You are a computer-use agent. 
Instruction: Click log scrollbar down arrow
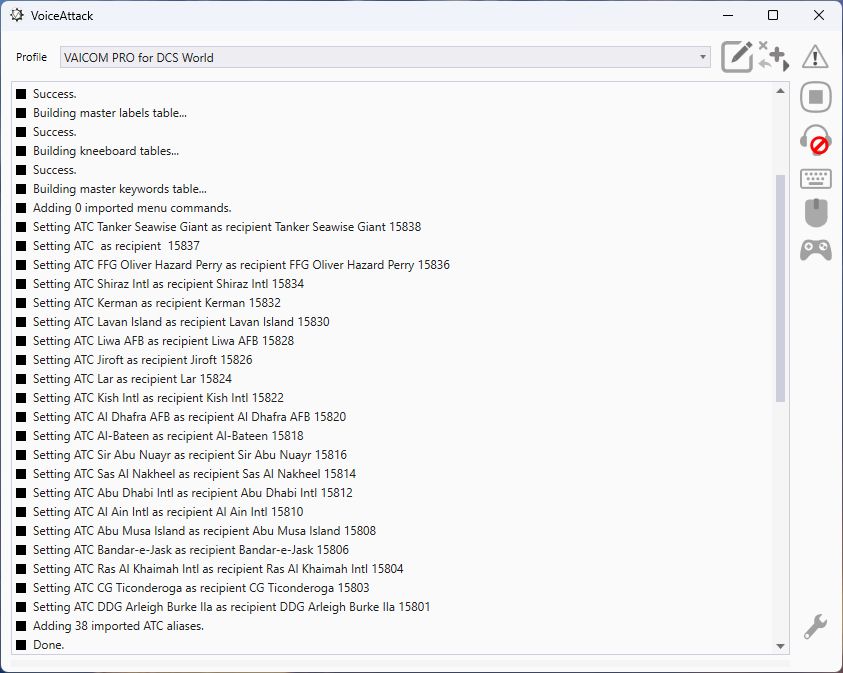(x=780, y=646)
